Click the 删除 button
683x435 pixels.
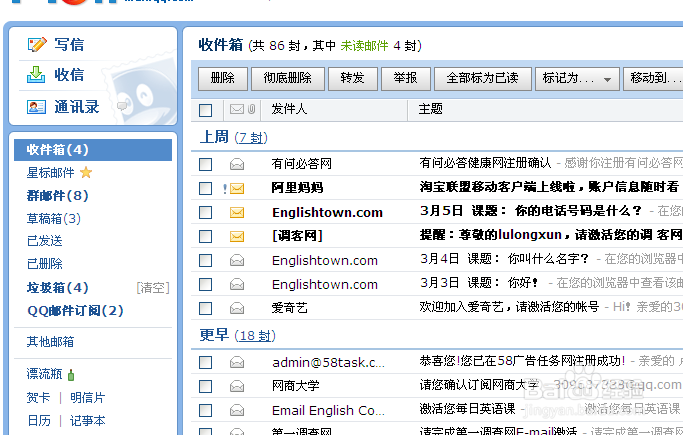coord(223,79)
